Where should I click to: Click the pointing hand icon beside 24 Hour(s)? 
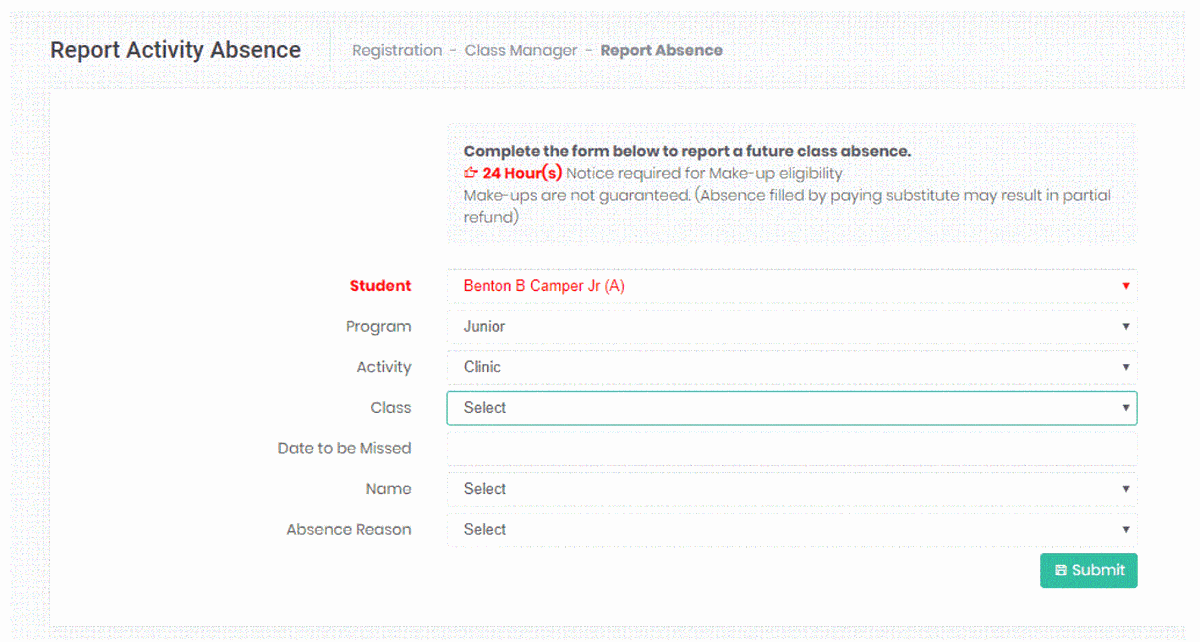[x=471, y=174]
